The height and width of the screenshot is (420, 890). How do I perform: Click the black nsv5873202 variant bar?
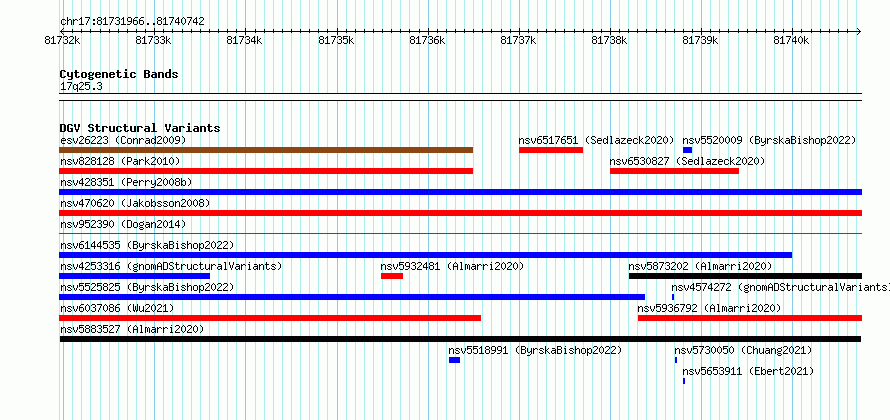tap(745, 276)
